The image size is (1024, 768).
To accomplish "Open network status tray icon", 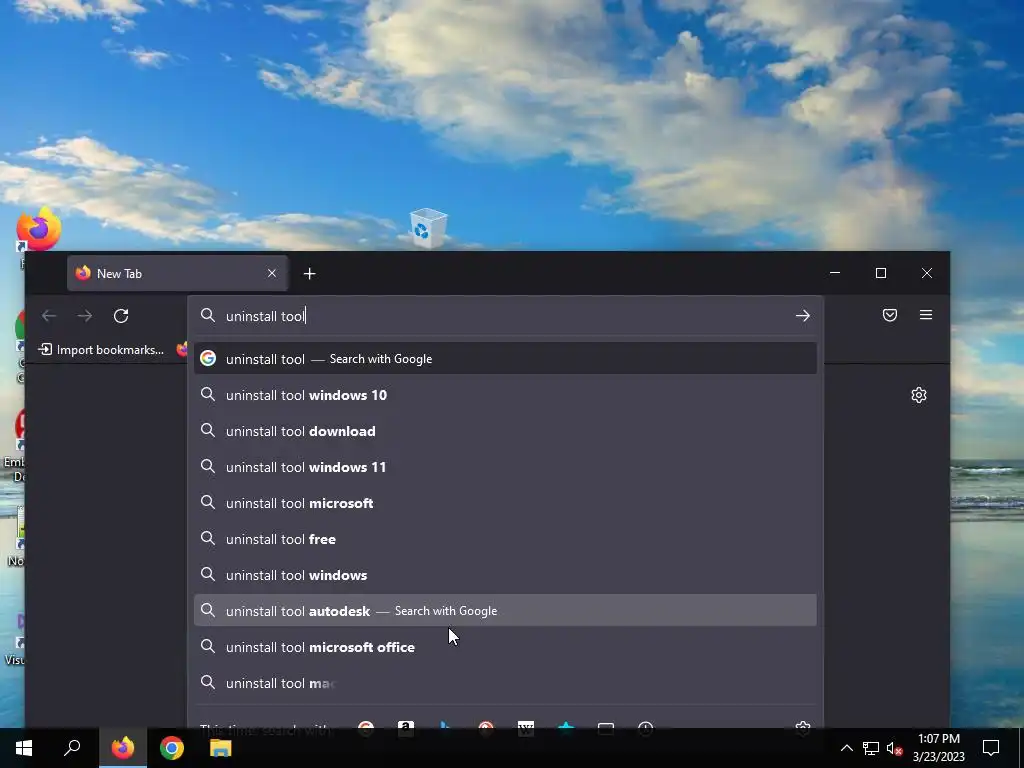I will click(871, 748).
